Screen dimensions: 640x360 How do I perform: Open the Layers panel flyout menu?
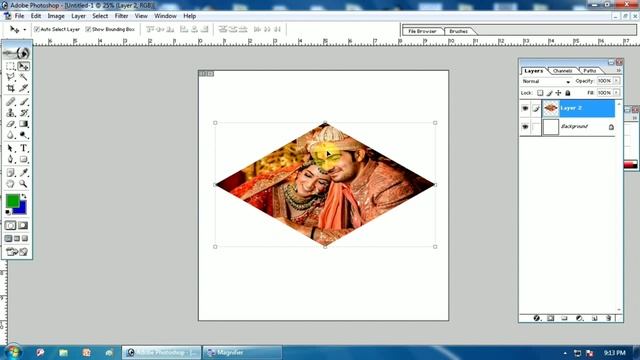click(618, 71)
